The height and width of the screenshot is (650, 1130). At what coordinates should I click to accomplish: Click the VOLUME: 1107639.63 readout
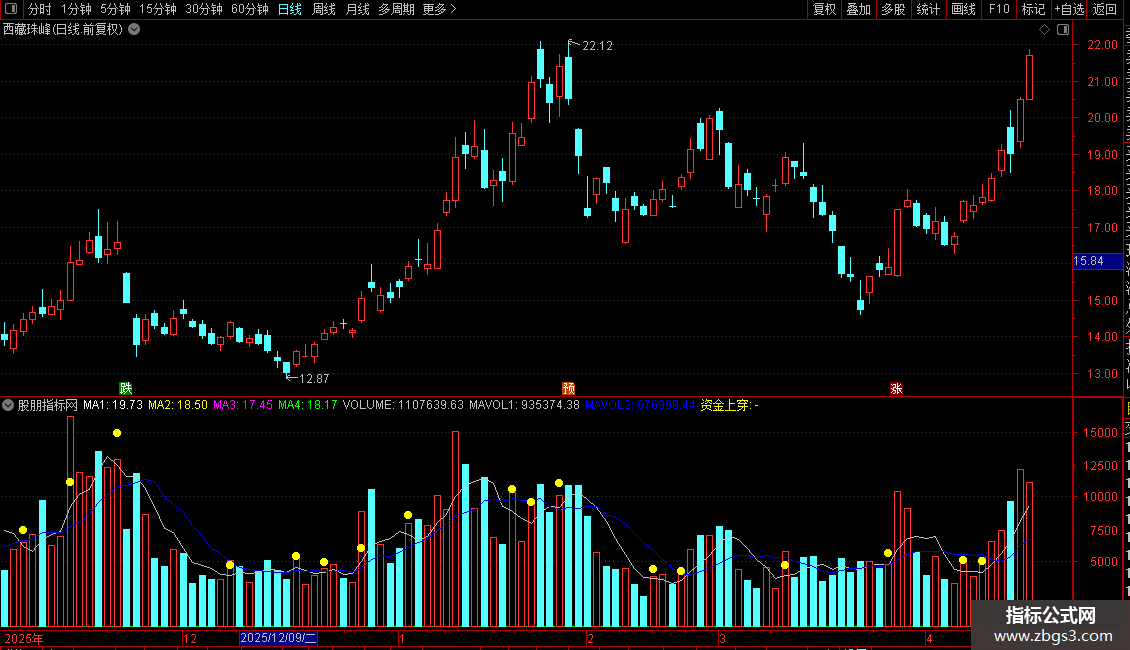(403, 405)
